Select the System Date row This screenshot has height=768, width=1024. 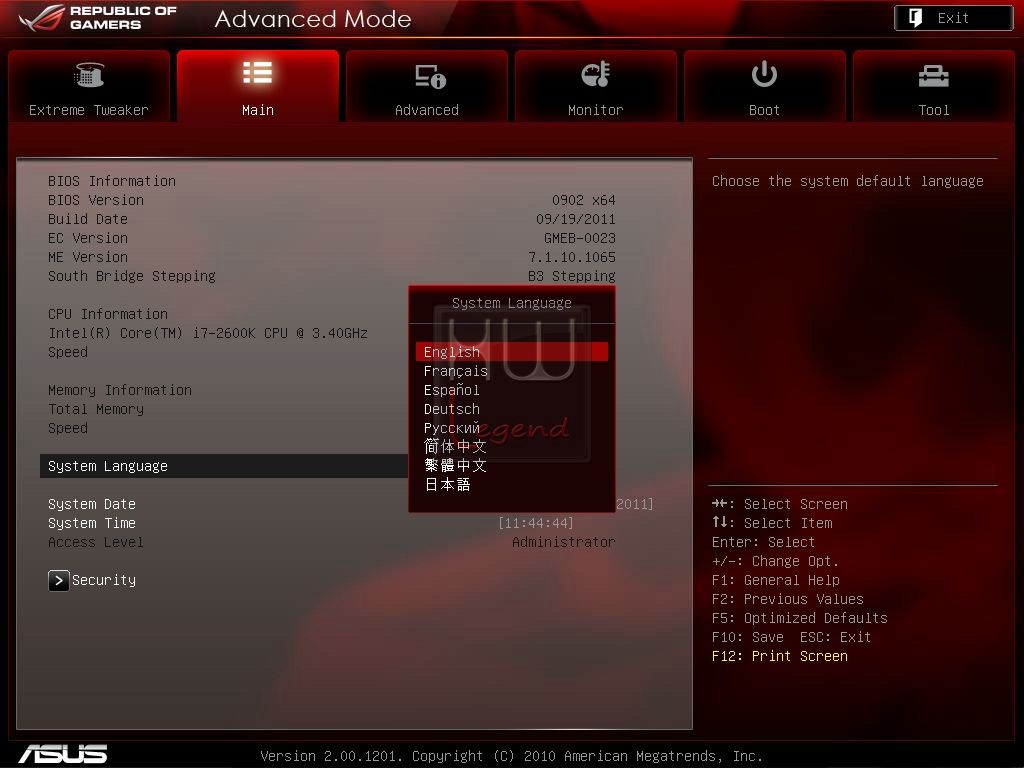click(91, 504)
